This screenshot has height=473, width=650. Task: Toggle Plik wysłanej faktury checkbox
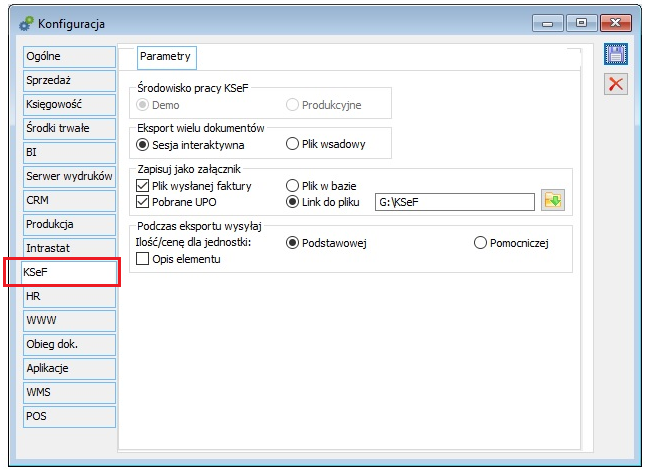click(142, 186)
